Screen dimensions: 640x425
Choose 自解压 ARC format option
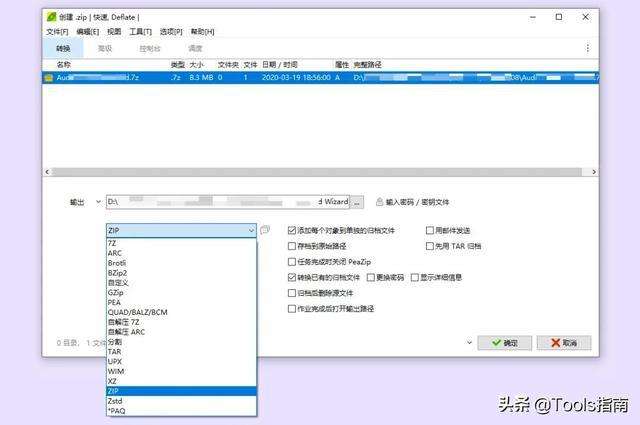pos(181,332)
